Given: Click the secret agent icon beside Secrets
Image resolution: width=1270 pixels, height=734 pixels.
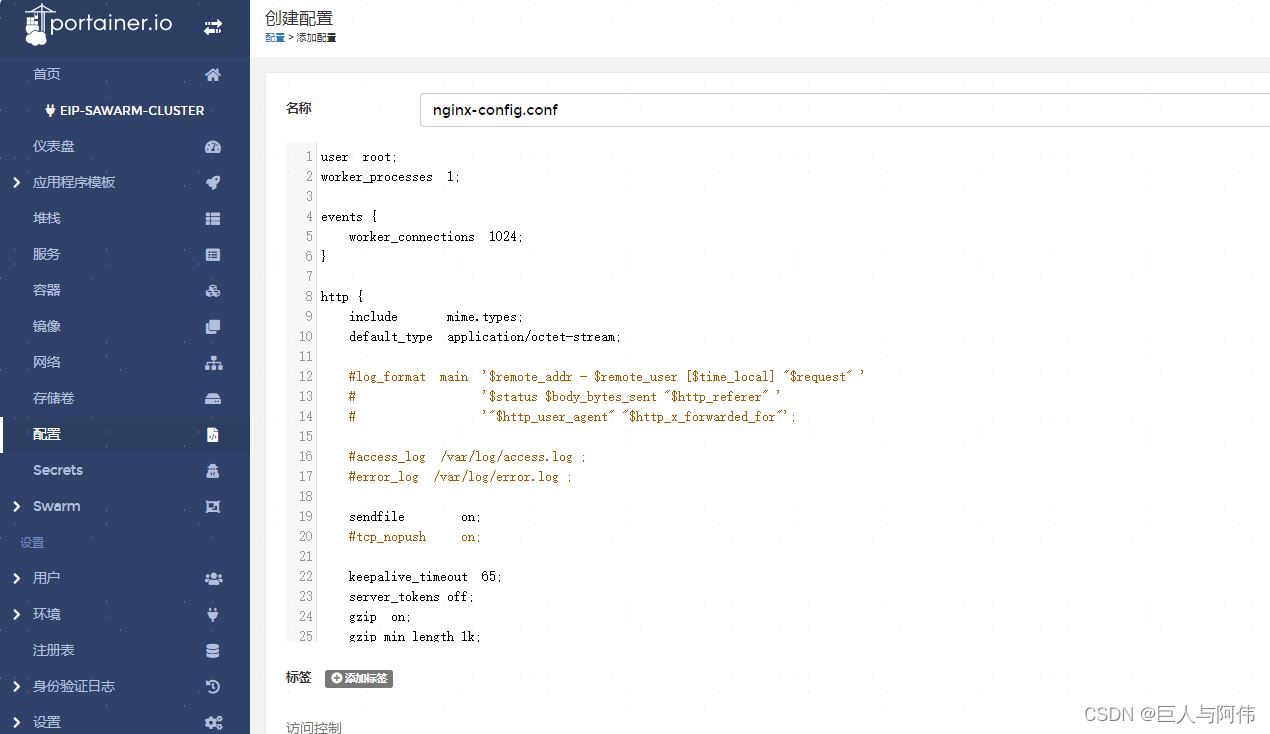Looking at the screenshot, I should [212, 470].
